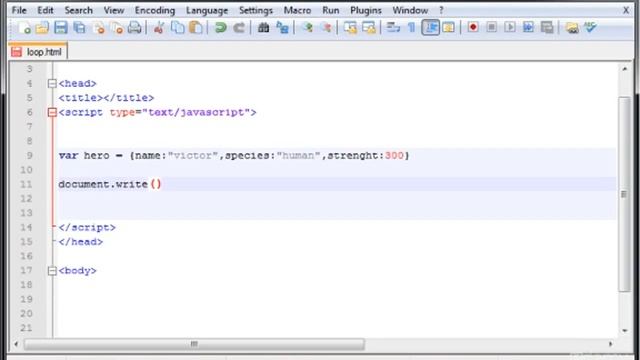640x360 pixels.
Task: Open the user defined language icon
Action: (449, 27)
